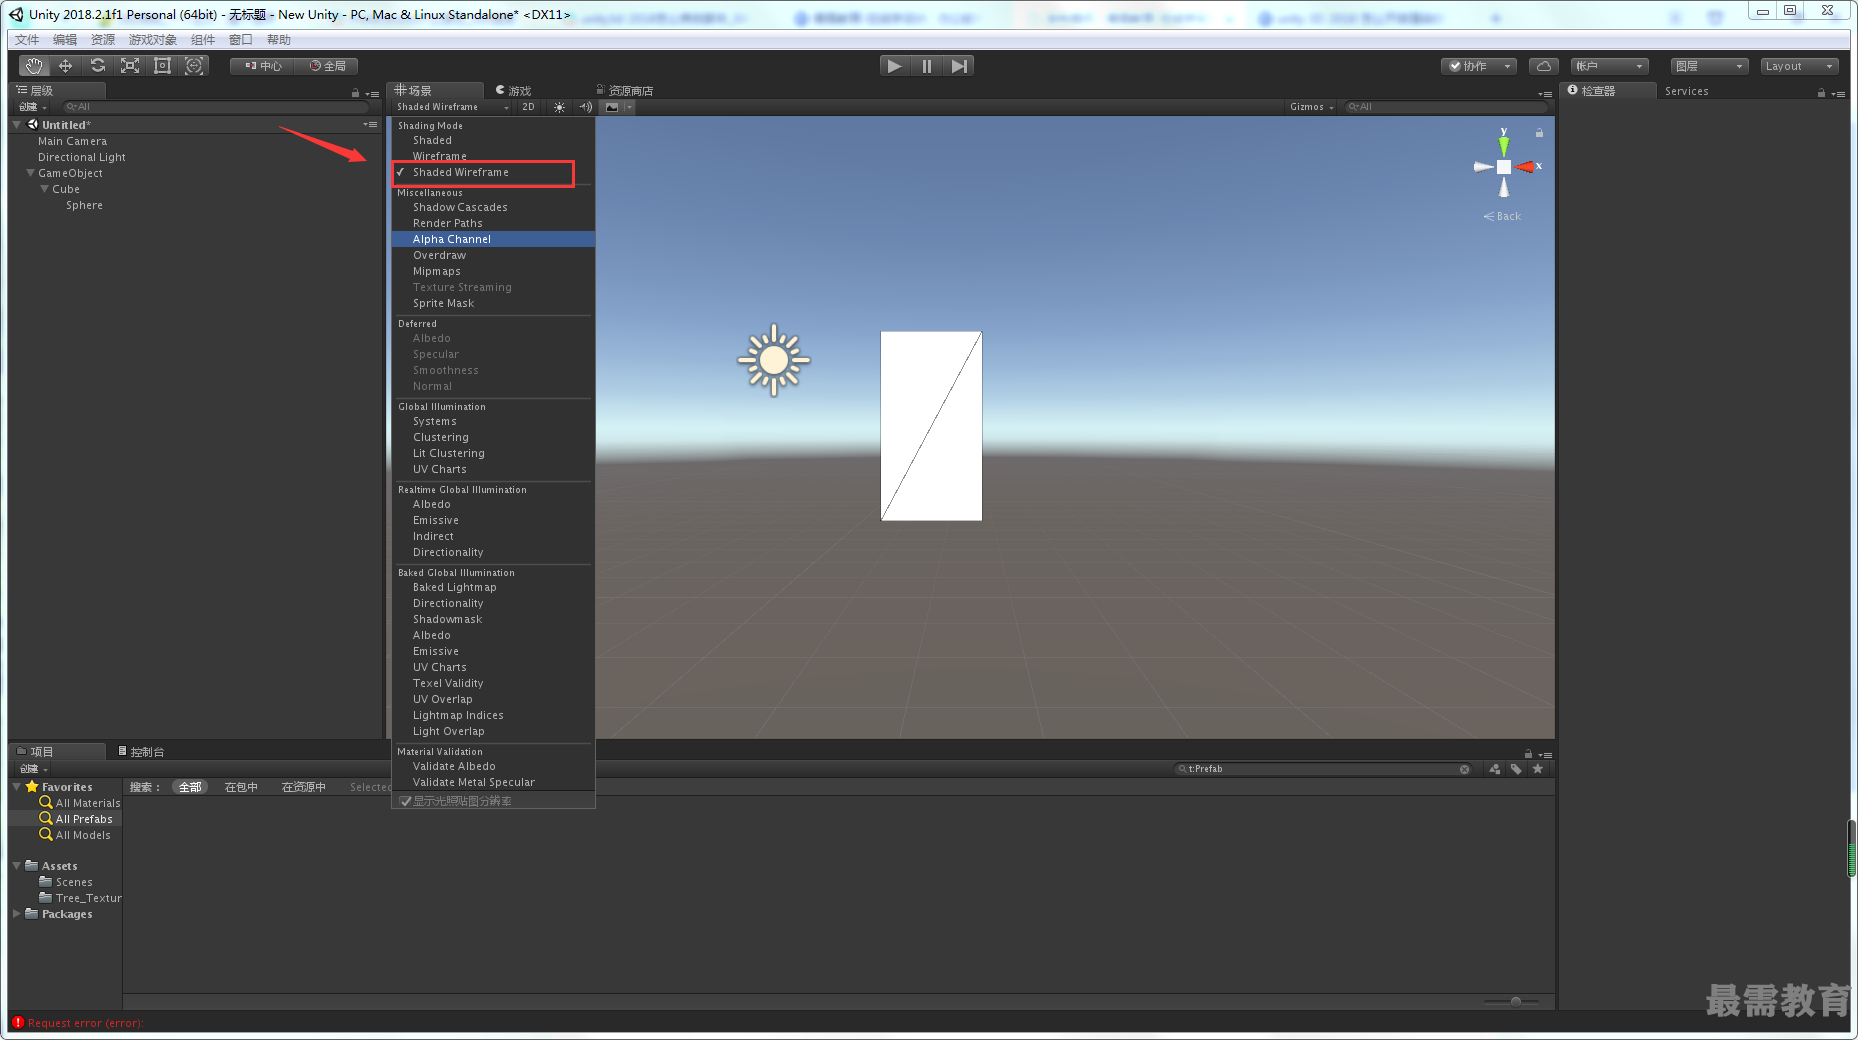
Task: Click the search by type icon
Action: pos(1495,769)
